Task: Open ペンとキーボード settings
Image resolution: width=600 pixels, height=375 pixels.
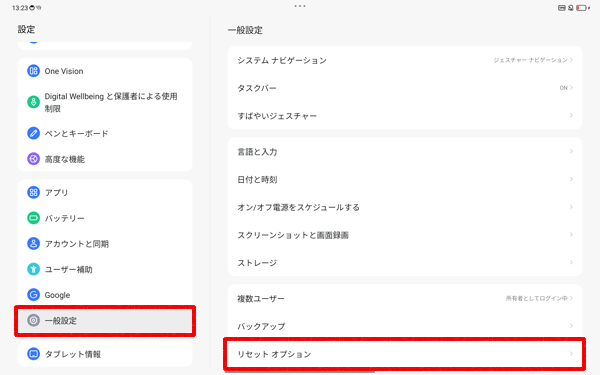Action: pyautogui.click(x=105, y=133)
